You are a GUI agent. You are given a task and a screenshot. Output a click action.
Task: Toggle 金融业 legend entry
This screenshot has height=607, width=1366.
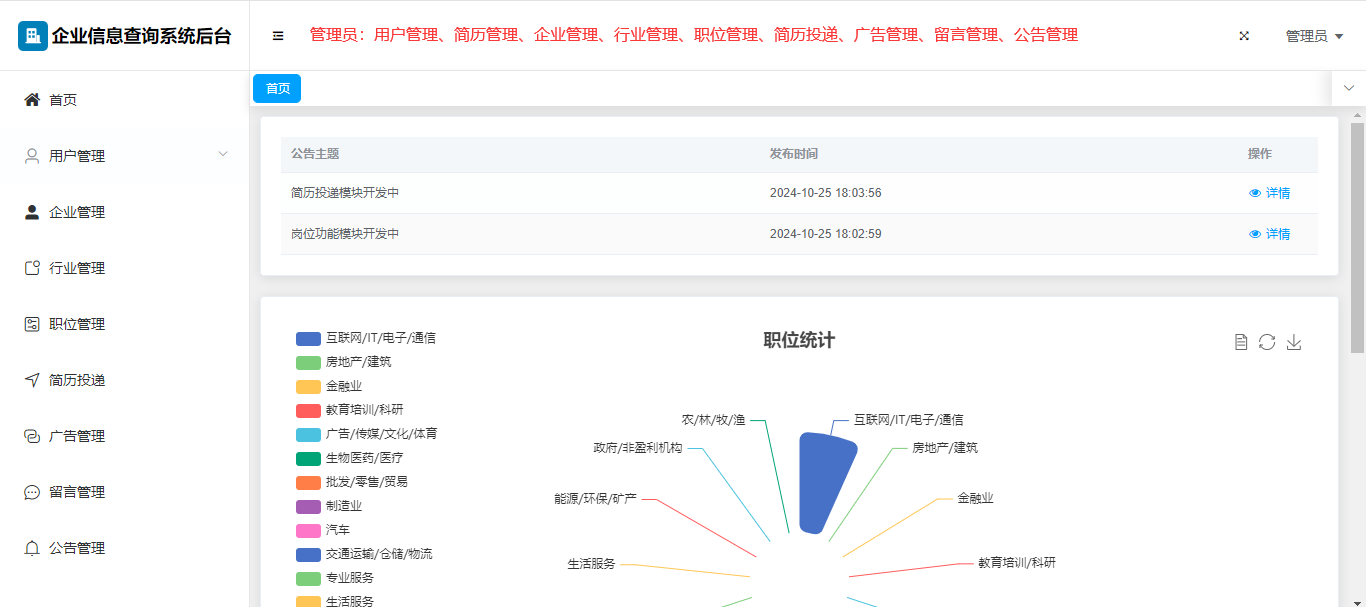[329, 386]
